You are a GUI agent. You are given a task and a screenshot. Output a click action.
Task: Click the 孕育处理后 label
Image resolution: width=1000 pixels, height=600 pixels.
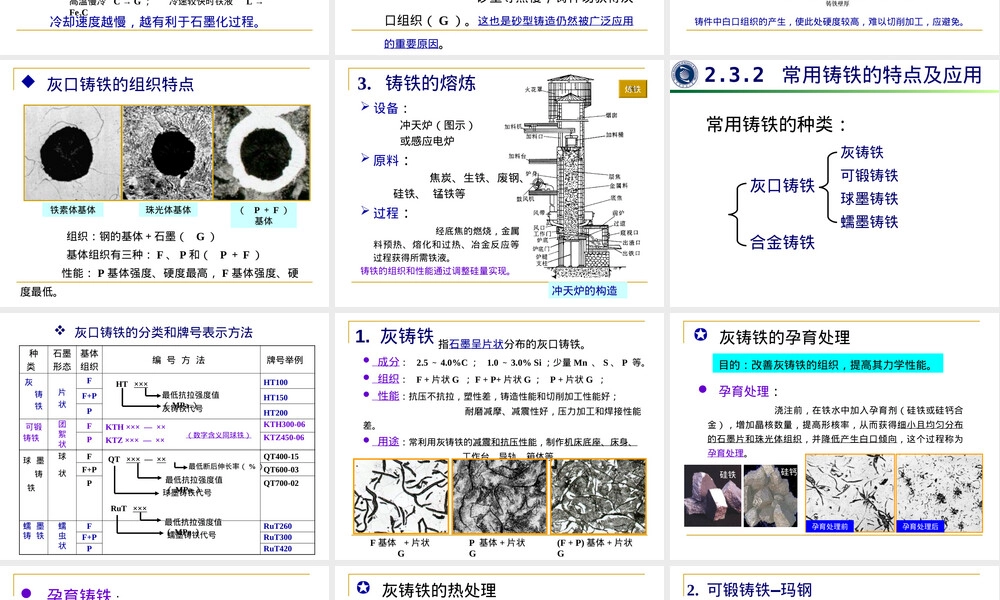(x=920, y=526)
